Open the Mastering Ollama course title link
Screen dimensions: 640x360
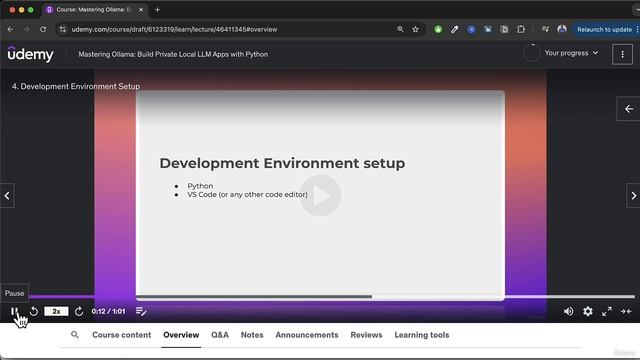[x=173, y=54]
